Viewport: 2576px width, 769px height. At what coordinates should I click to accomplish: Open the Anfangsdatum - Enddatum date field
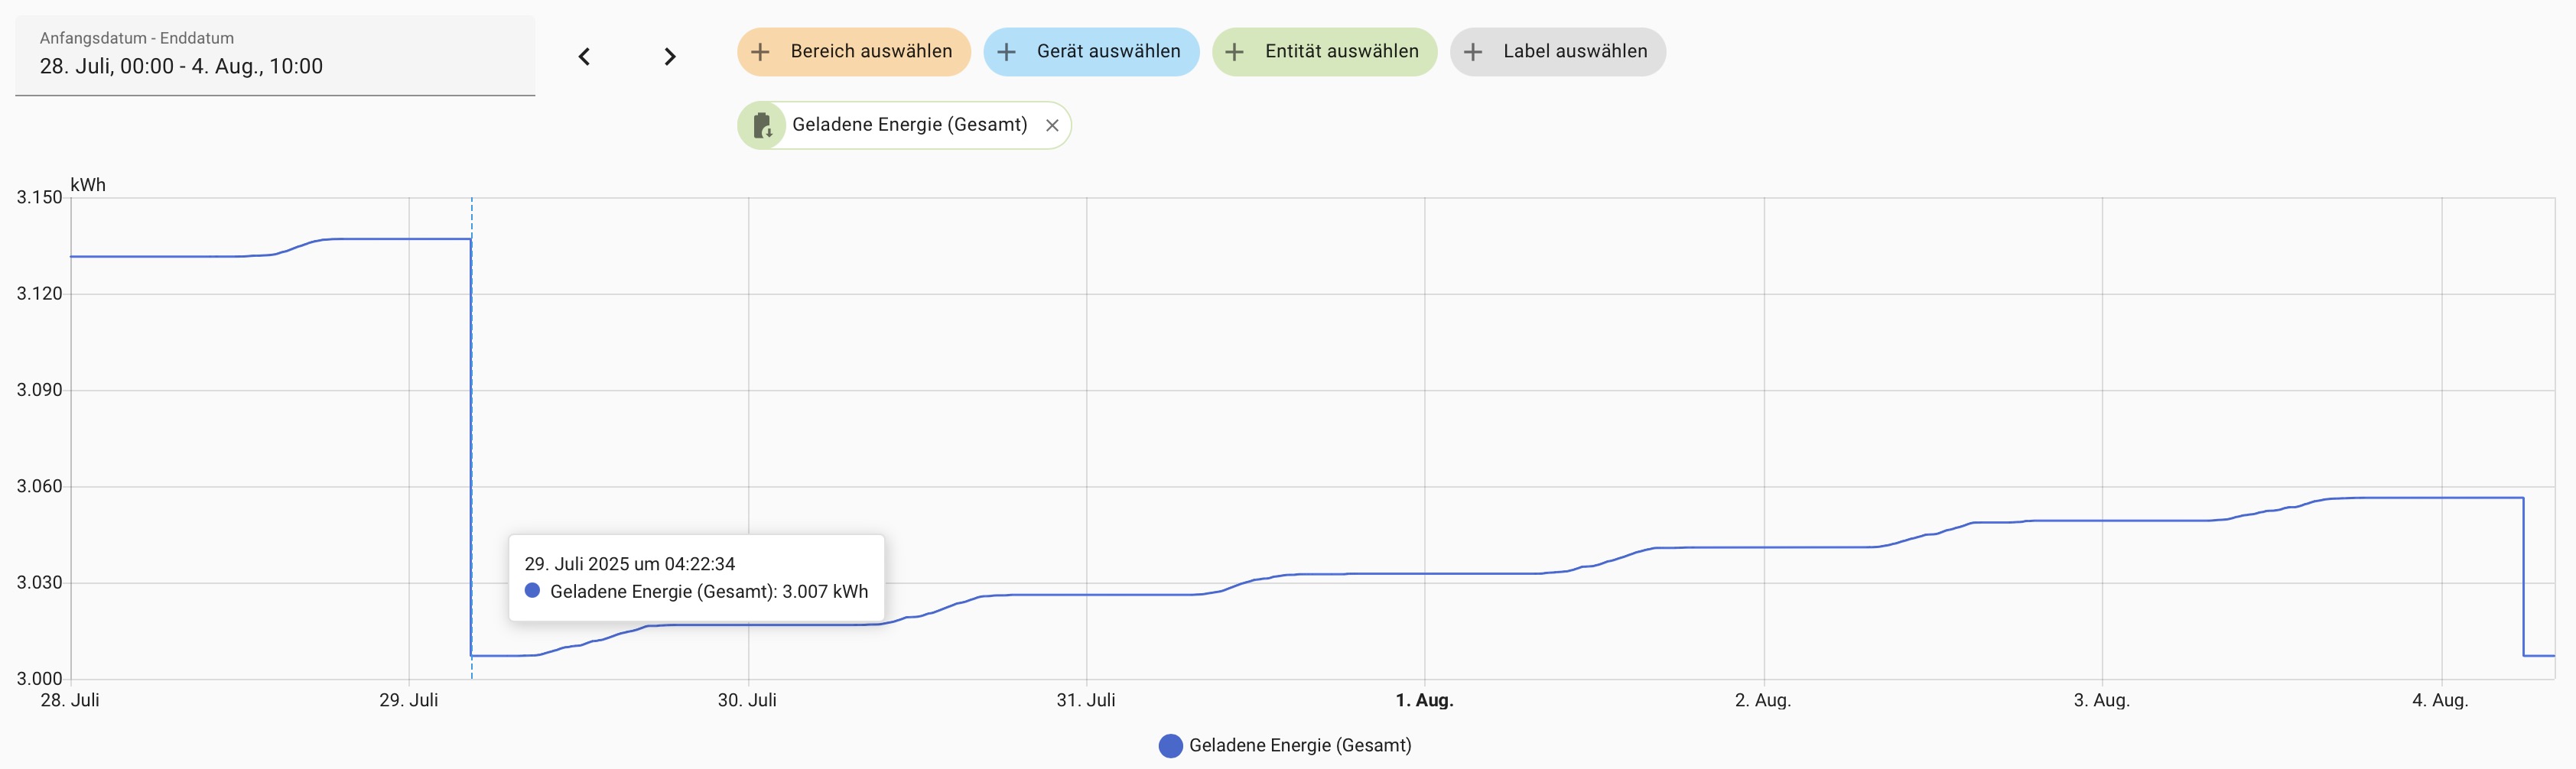(275, 56)
